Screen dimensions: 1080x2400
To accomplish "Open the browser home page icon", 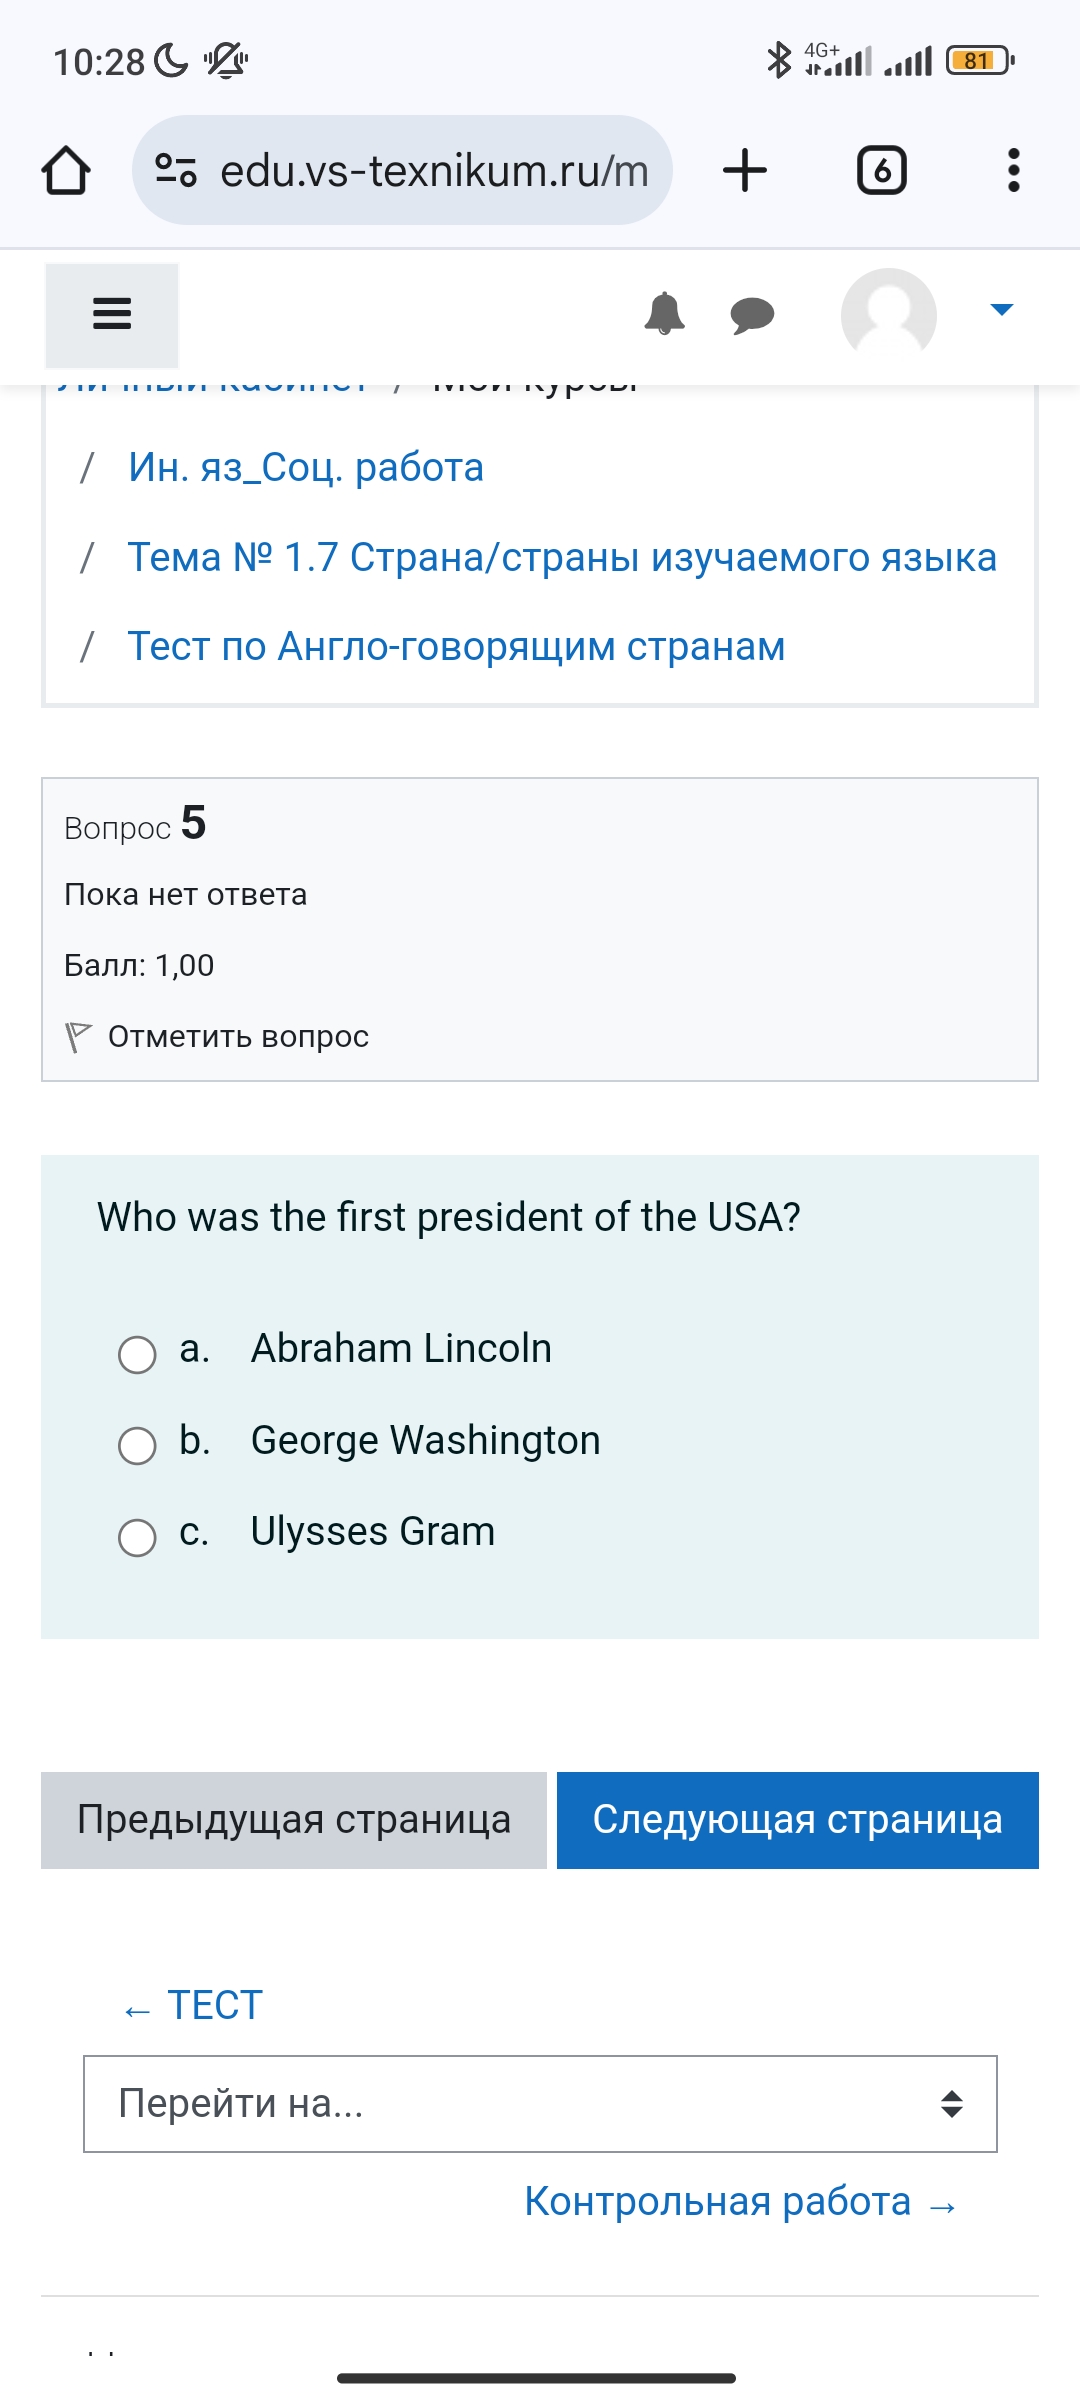I will (66, 170).
